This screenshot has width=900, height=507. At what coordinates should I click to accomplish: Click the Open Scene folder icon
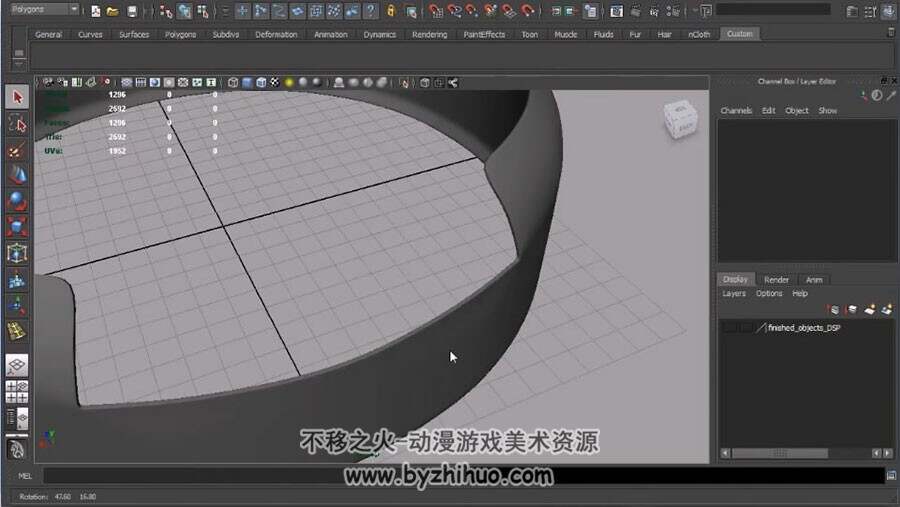pyautogui.click(x=113, y=11)
